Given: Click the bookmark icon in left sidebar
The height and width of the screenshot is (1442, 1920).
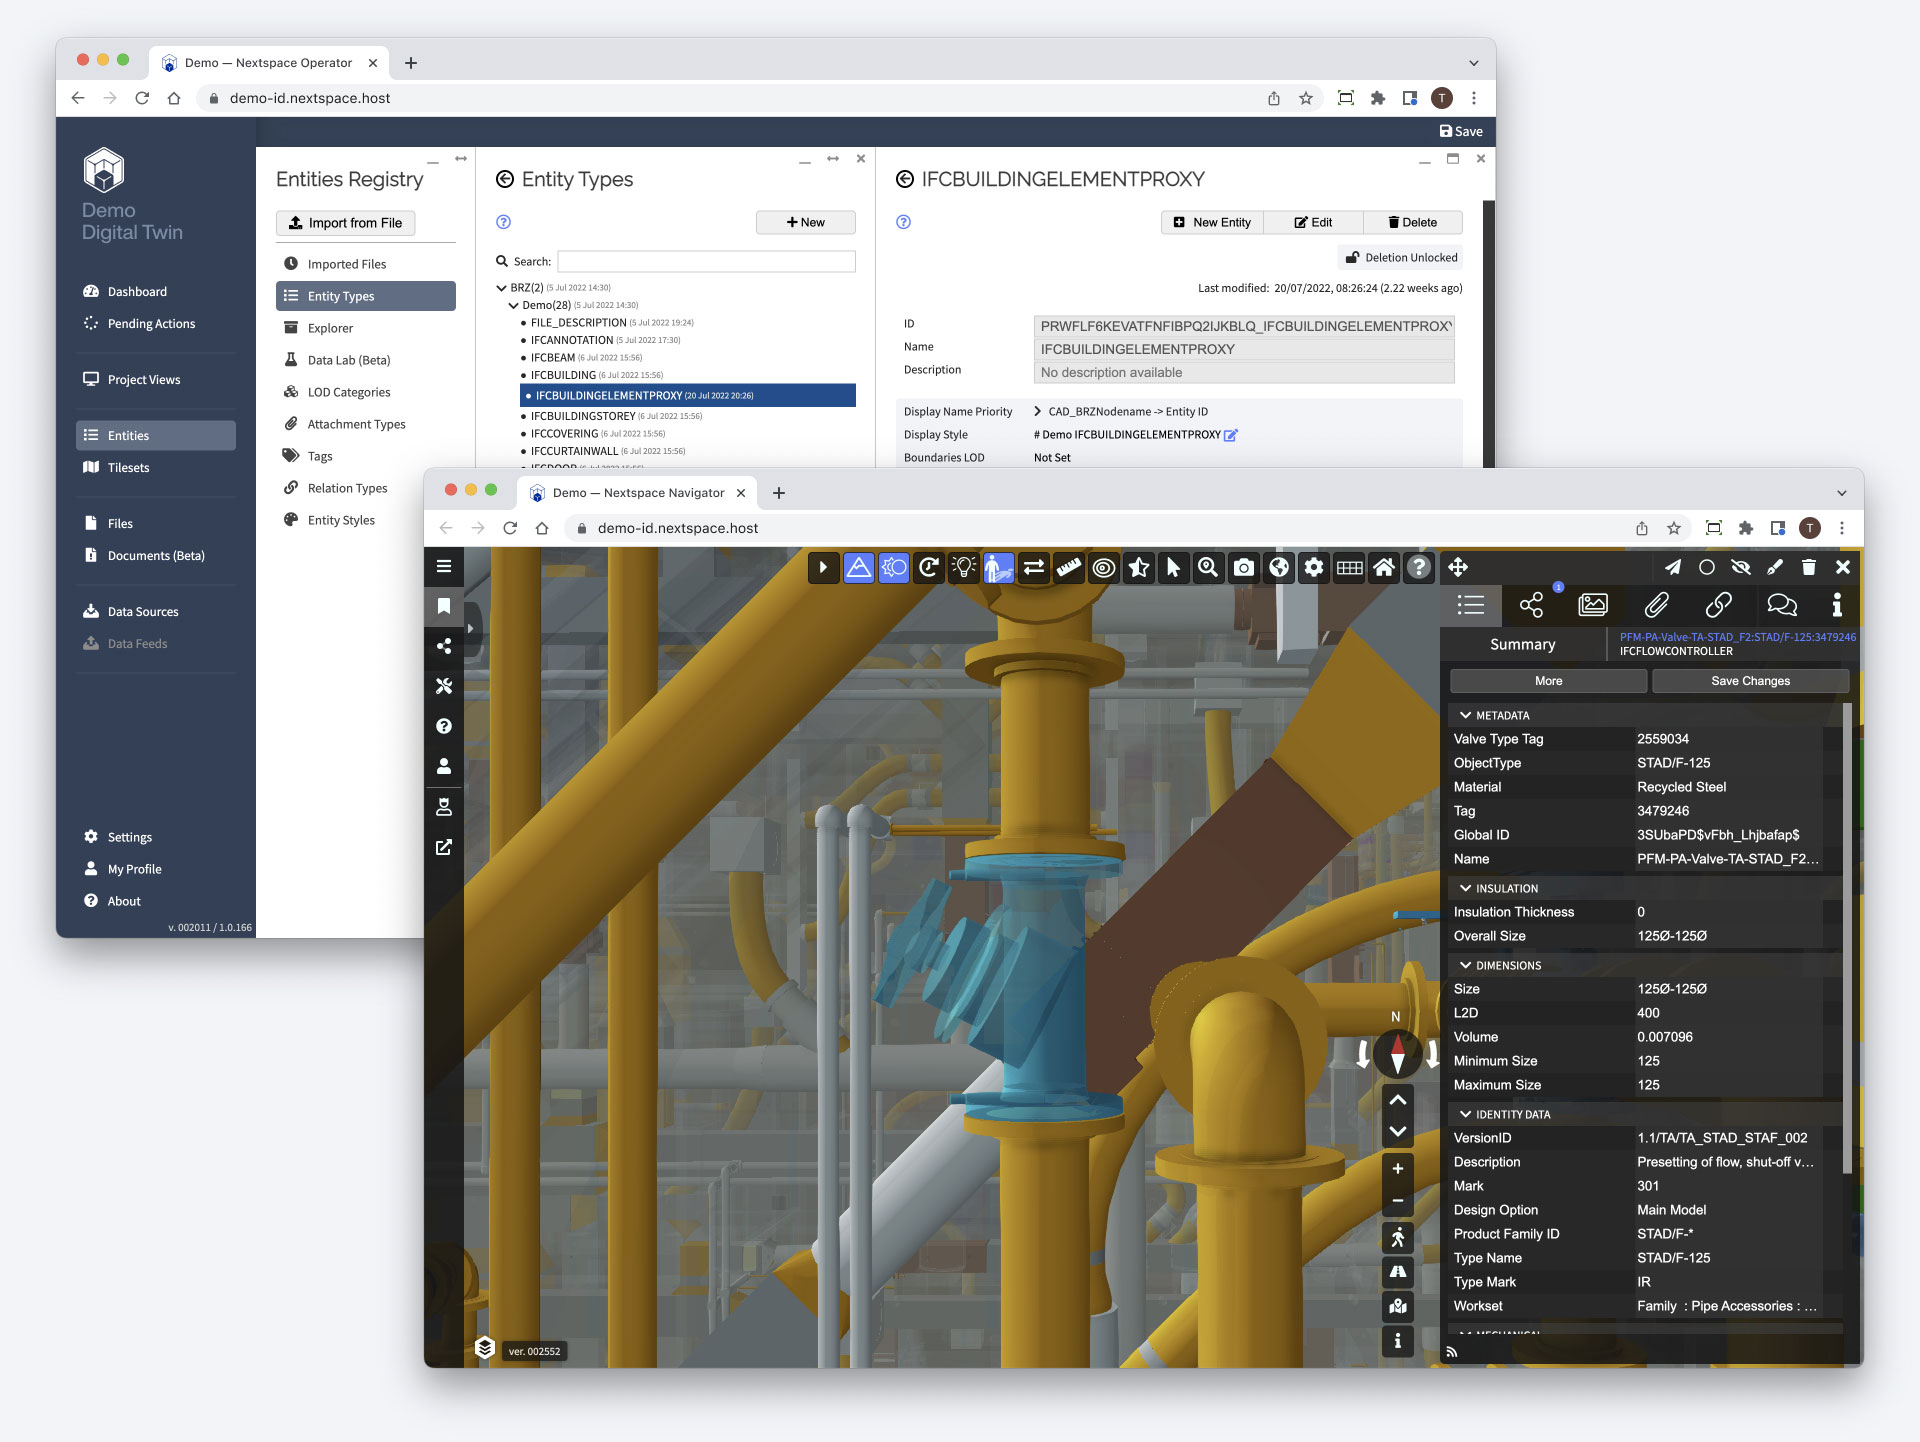Looking at the screenshot, I should 444,606.
